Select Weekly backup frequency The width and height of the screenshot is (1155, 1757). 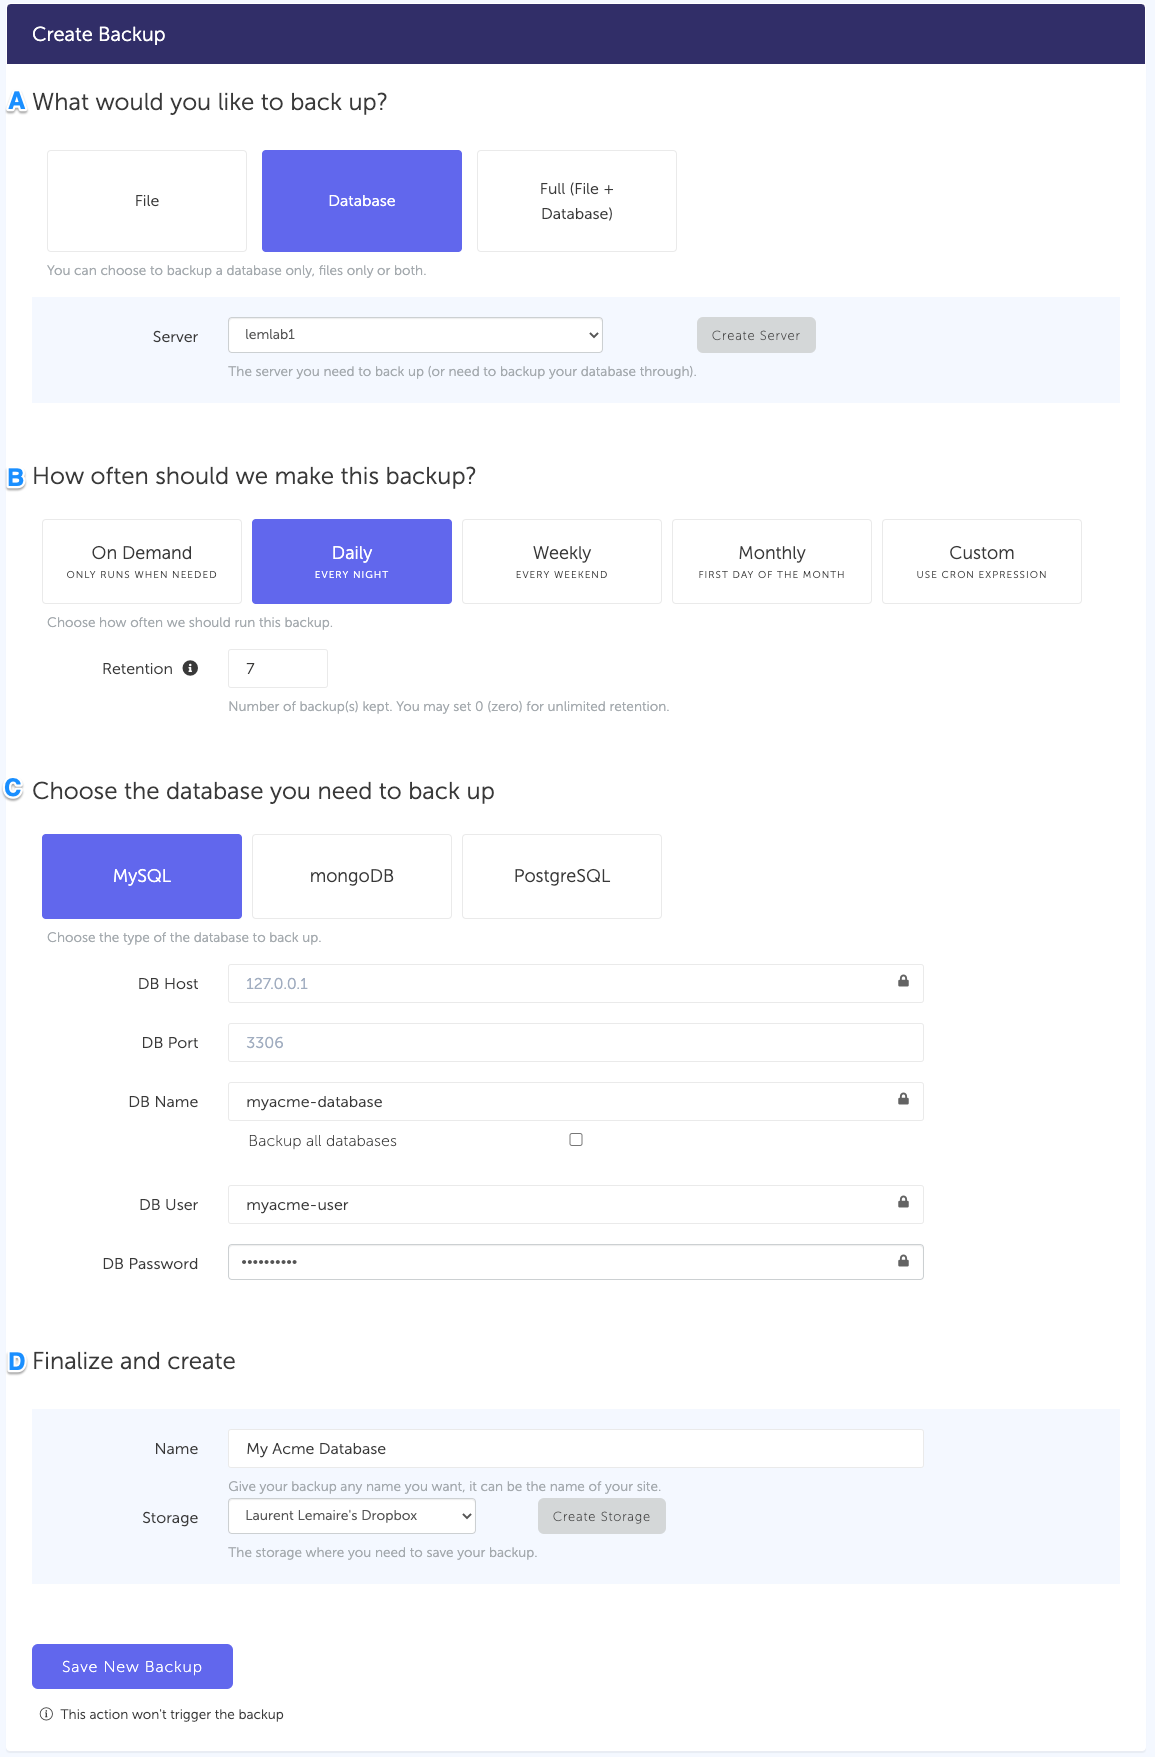pyautogui.click(x=562, y=561)
